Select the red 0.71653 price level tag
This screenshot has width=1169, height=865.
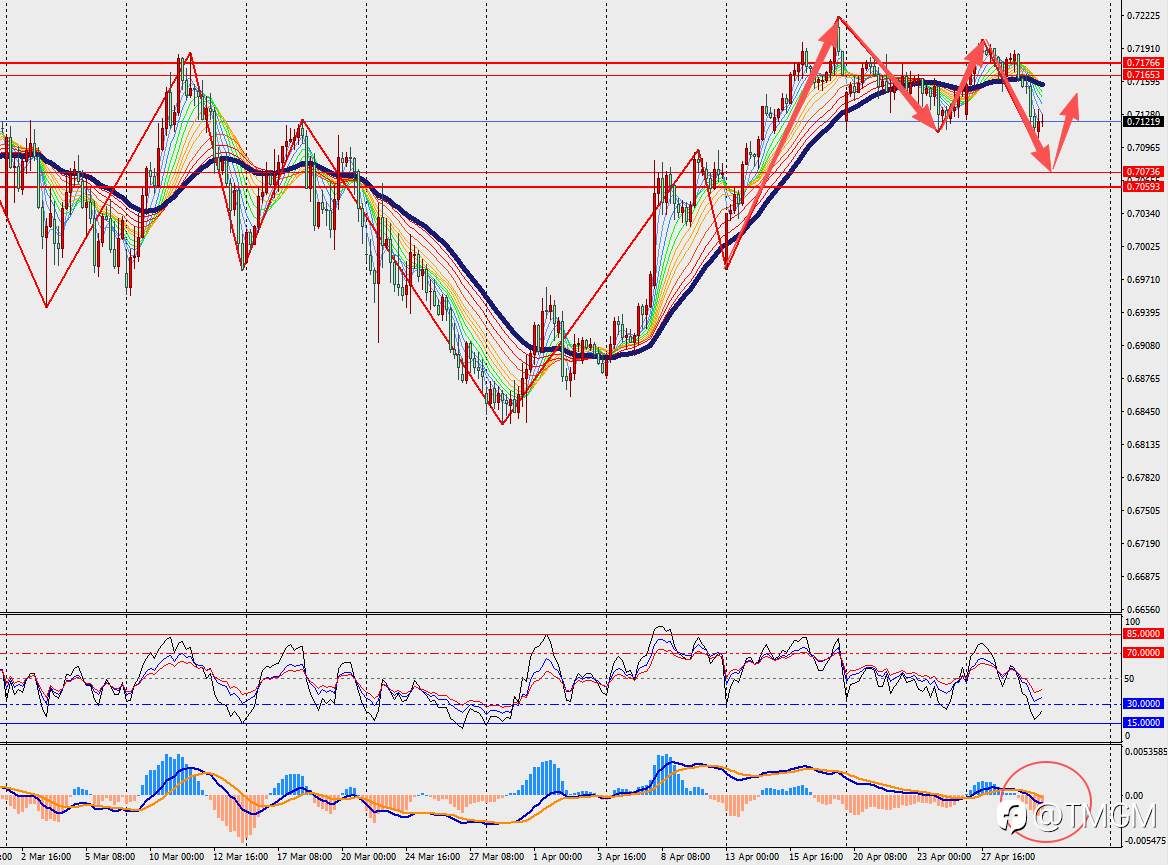click(x=1143, y=75)
